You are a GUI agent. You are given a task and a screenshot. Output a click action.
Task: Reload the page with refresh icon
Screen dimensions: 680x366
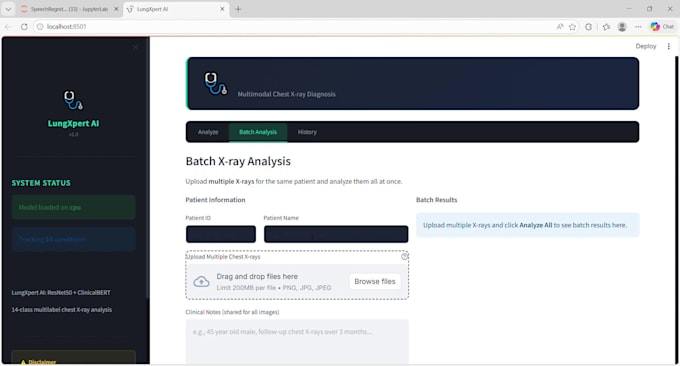coord(24,26)
